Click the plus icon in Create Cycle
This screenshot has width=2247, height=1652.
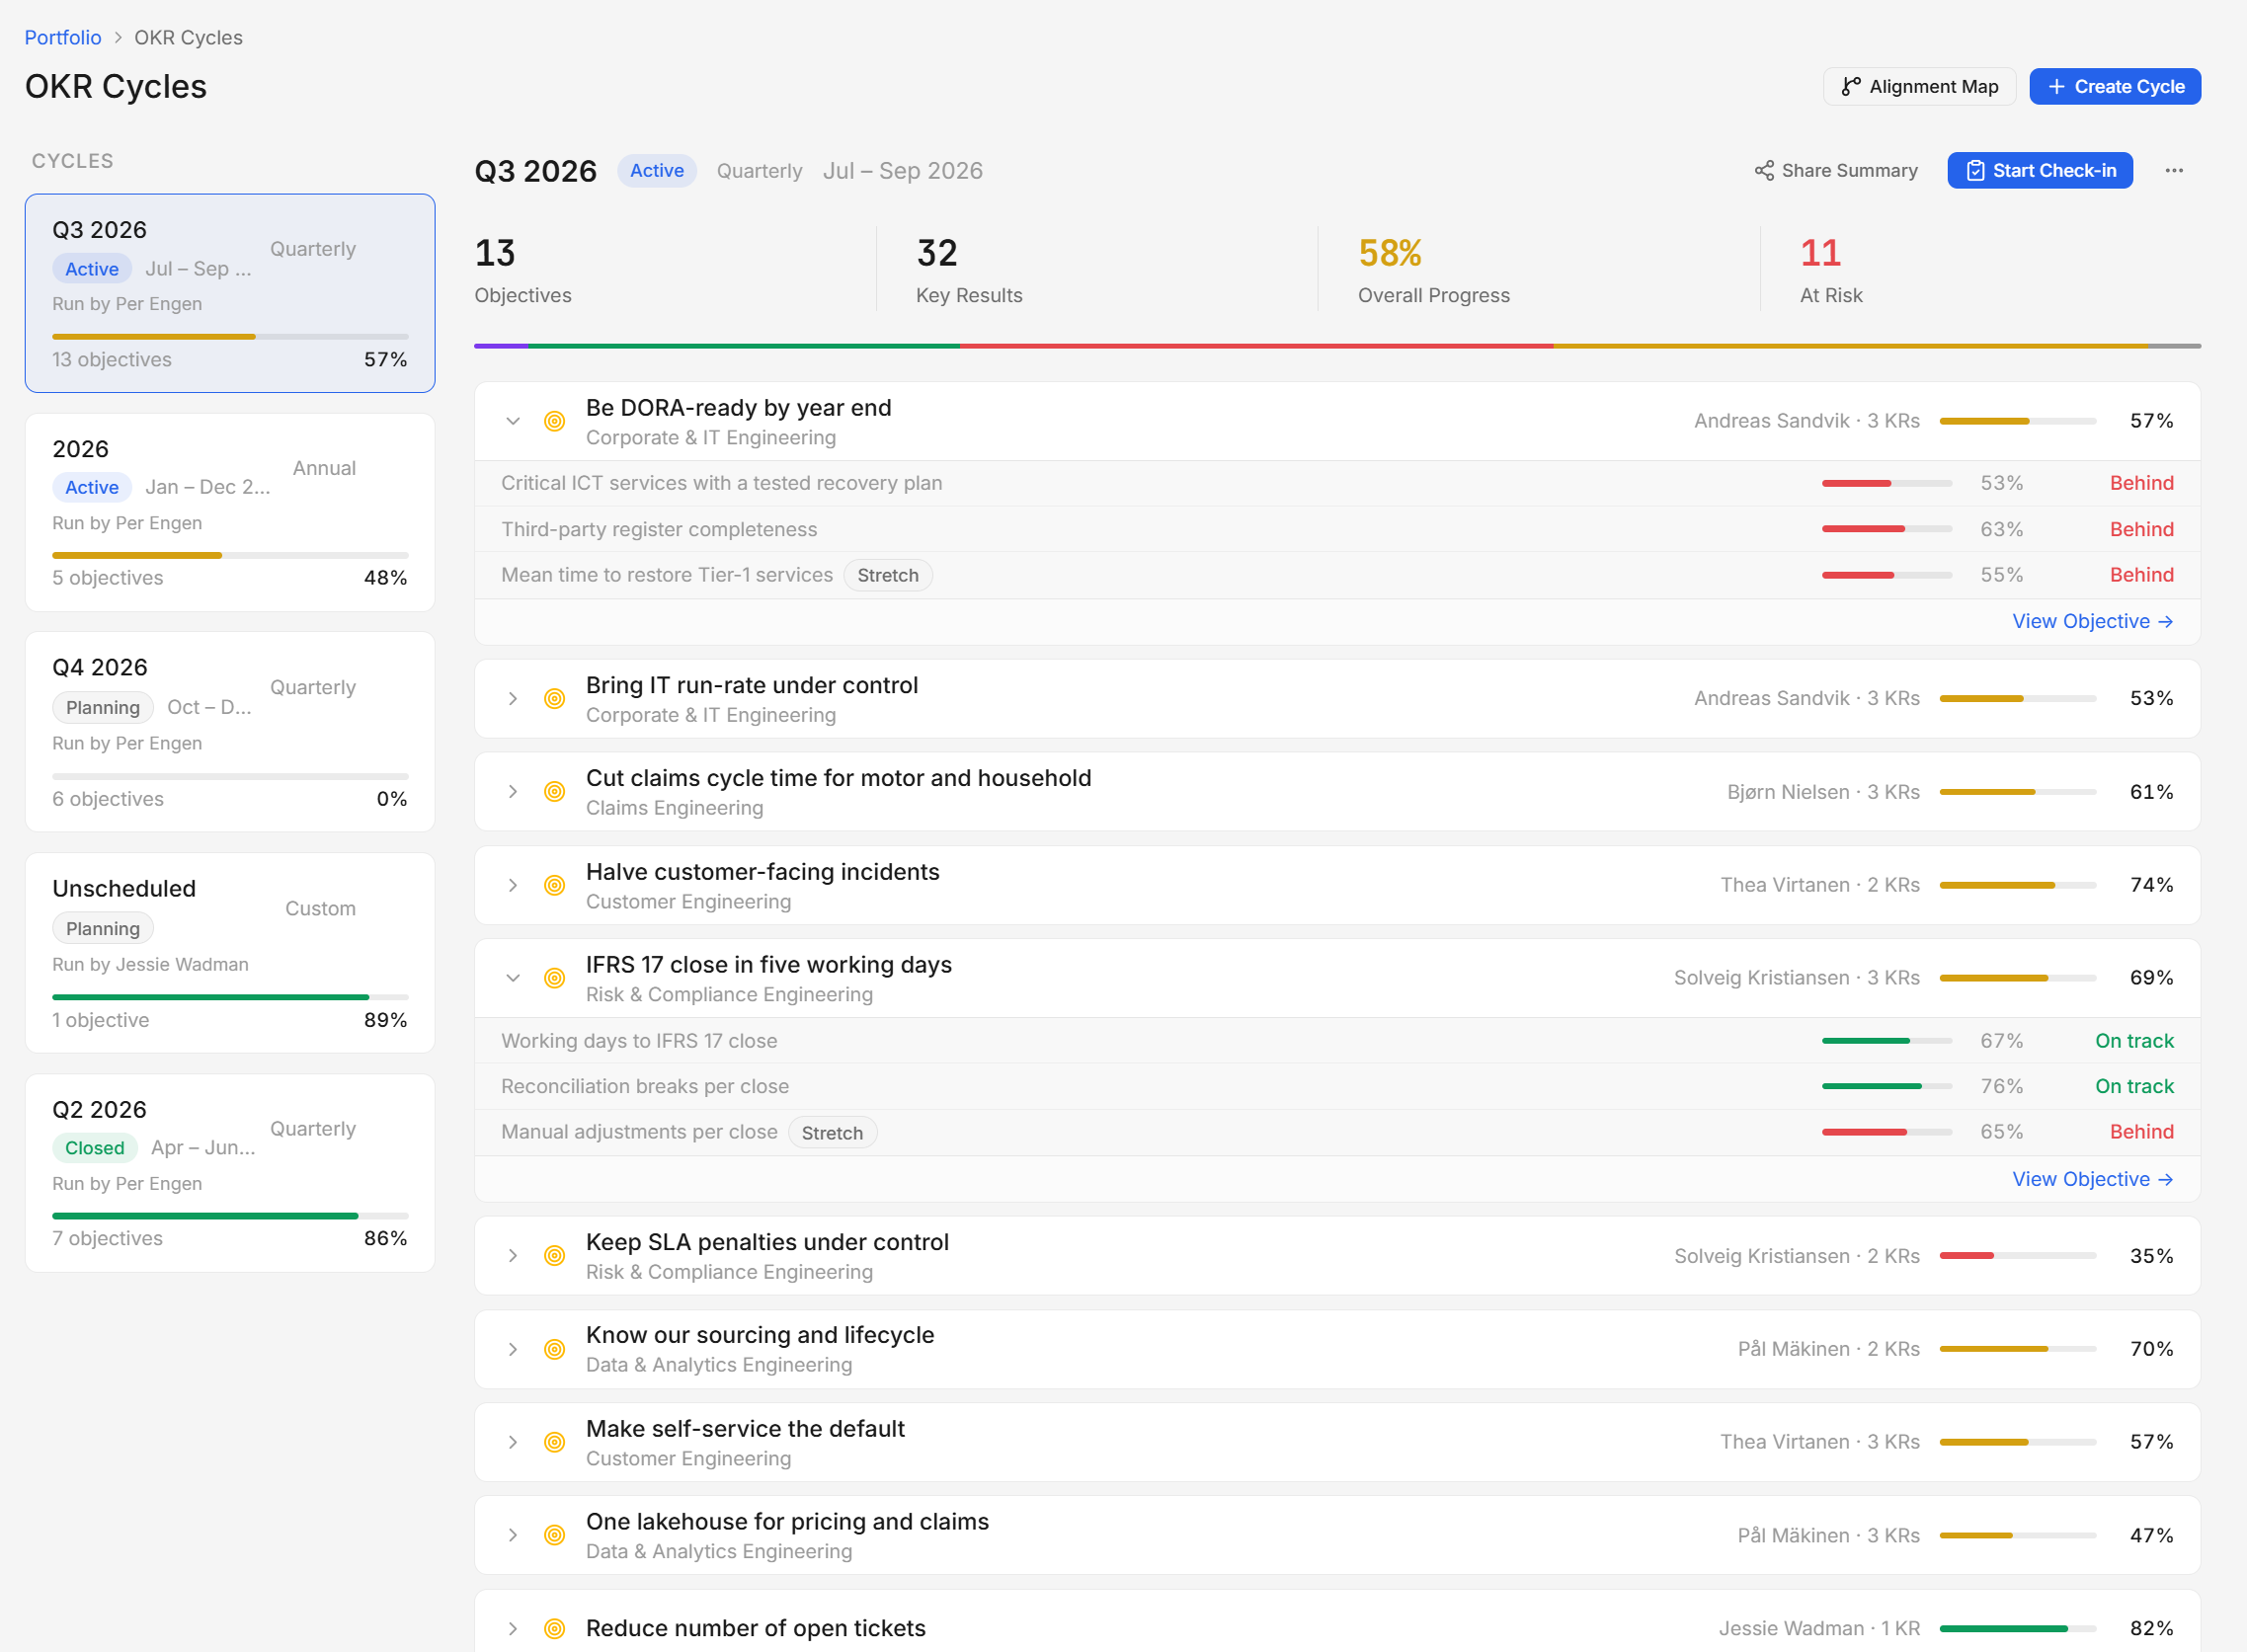point(2056,87)
